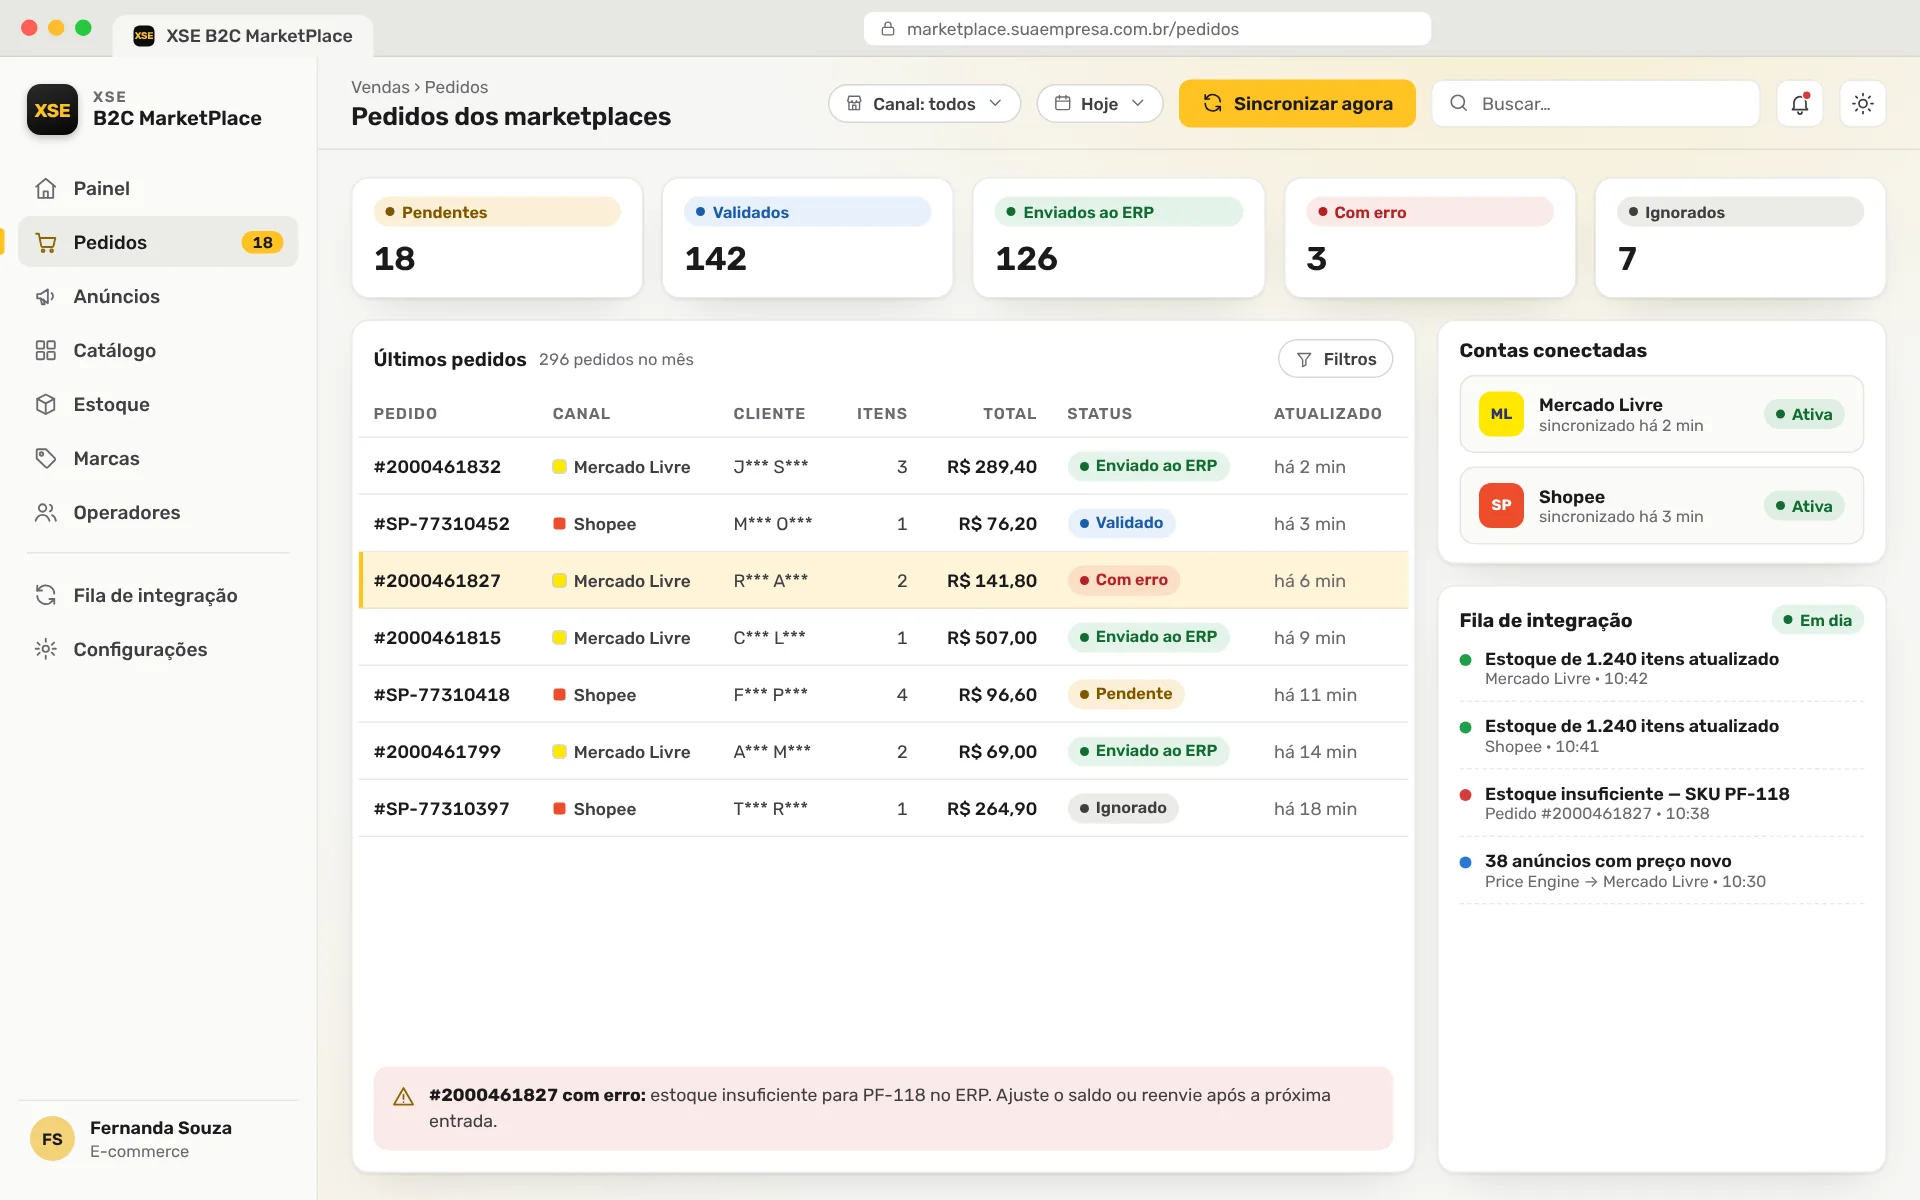Open order #2000461827 row
The width and height of the screenshot is (1920, 1200).
pyautogui.click(x=884, y=580)
